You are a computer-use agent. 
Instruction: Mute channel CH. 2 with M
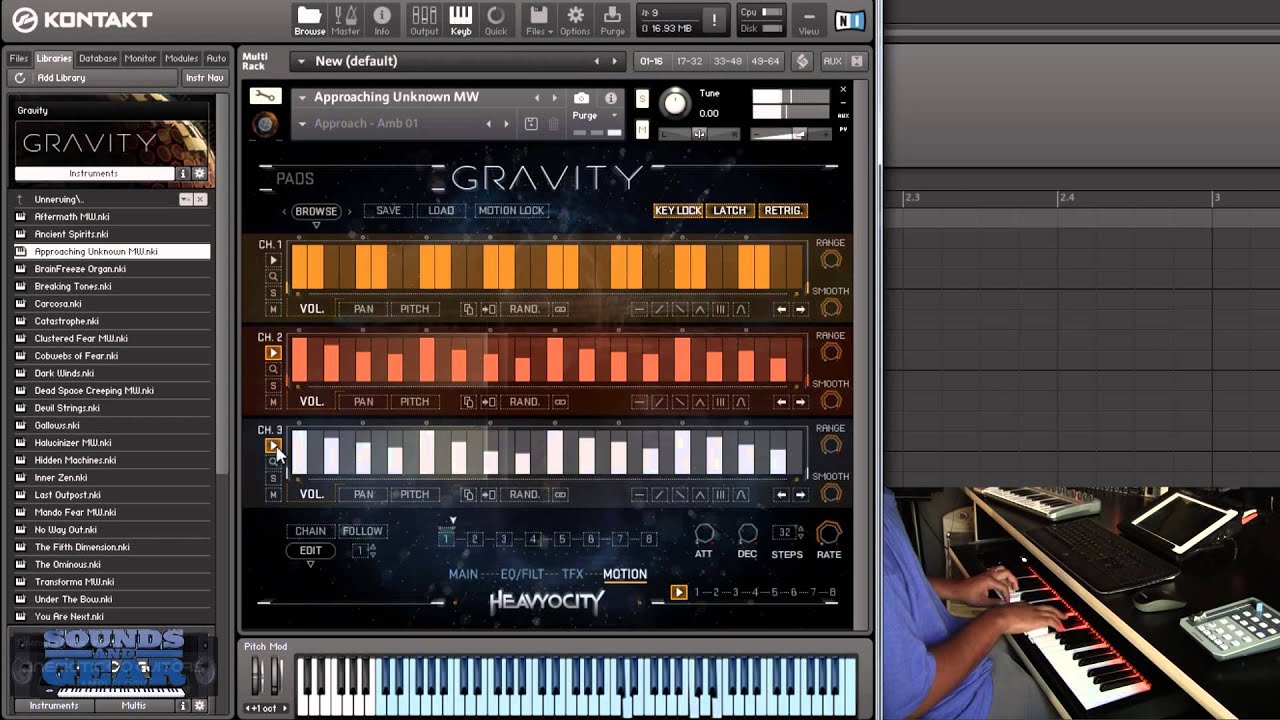coord(273,402)
